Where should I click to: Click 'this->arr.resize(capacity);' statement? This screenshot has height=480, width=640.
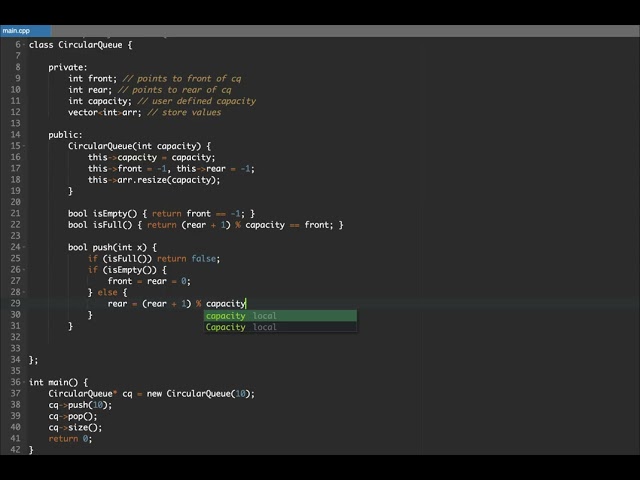pyautogui.click(x=154, y=180)
